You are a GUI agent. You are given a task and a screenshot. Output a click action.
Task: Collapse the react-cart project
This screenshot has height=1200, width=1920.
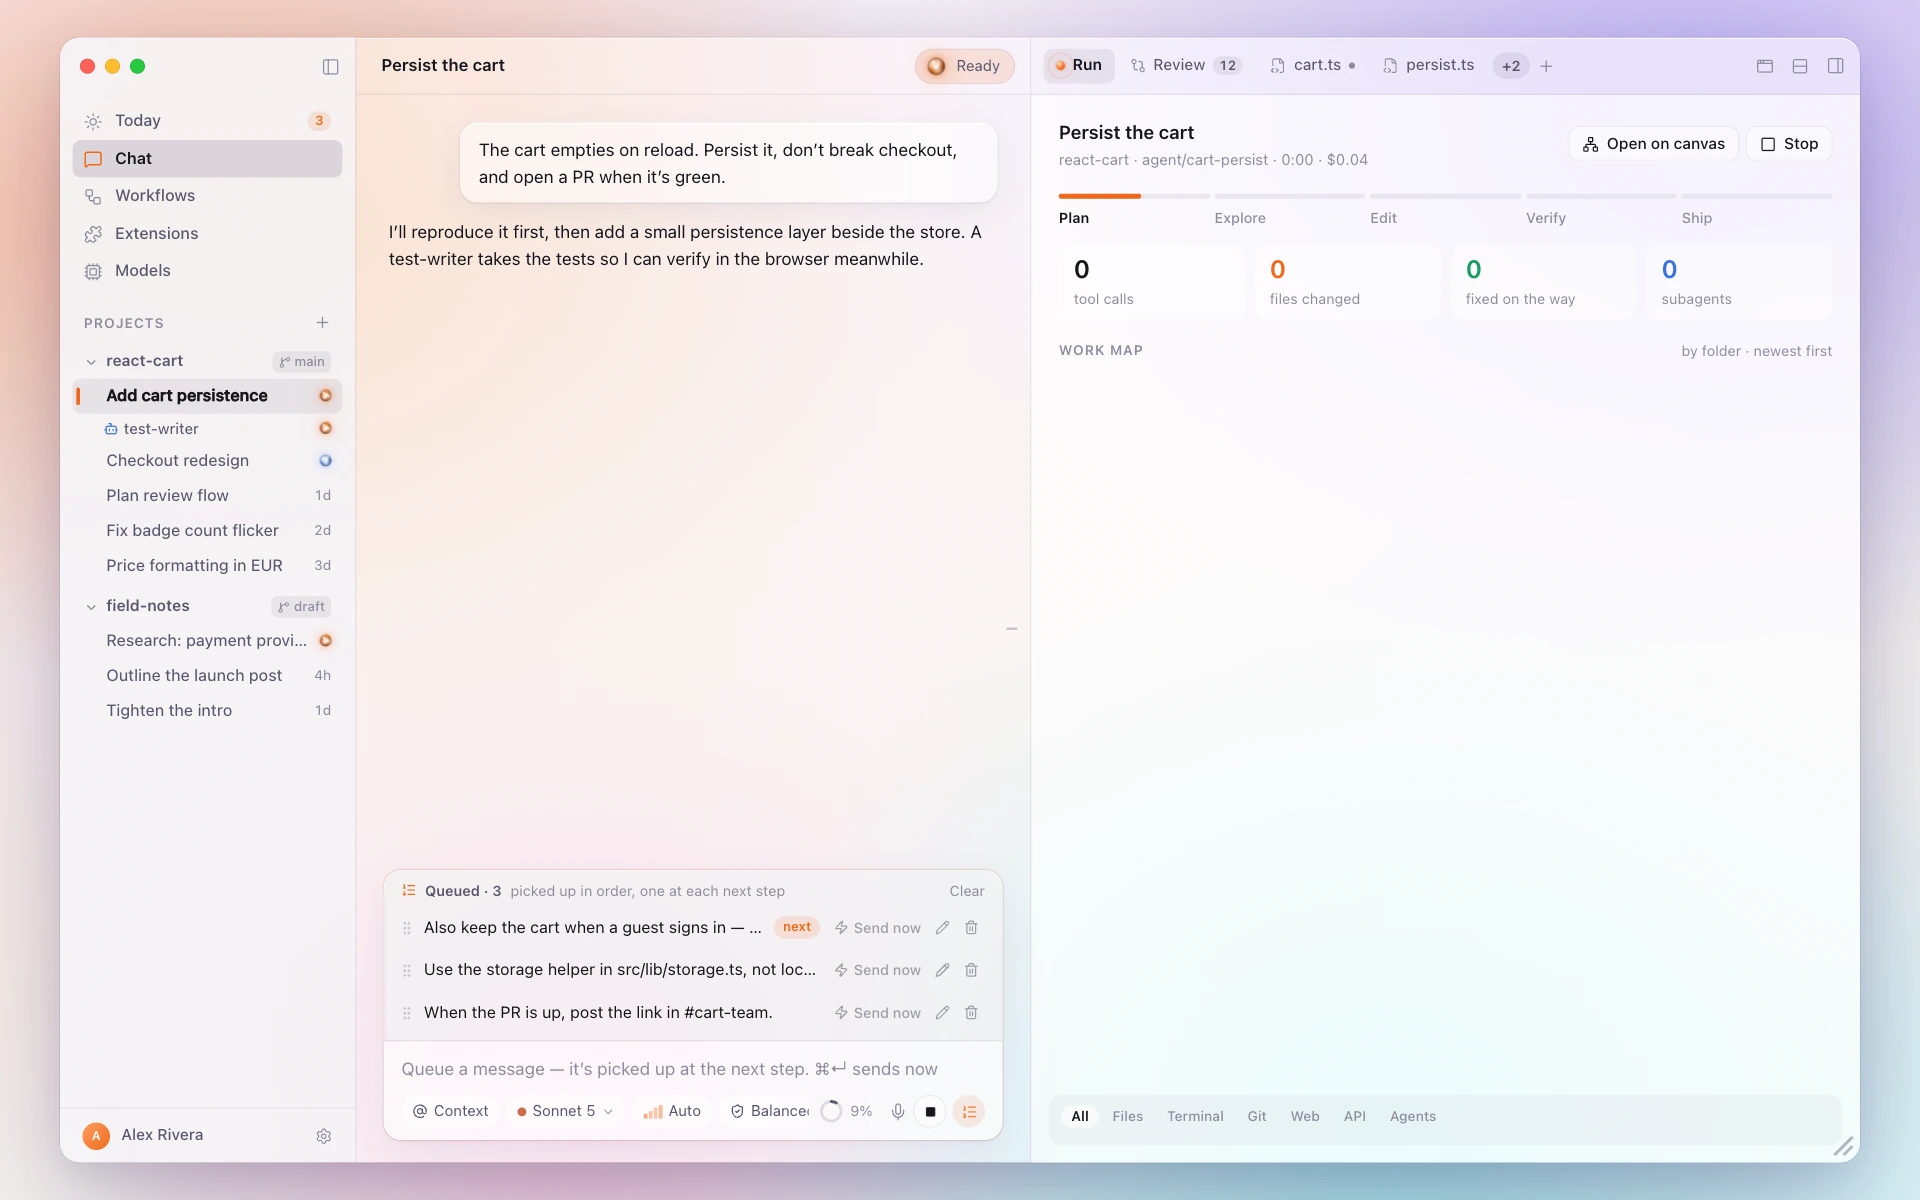[91, 362]
